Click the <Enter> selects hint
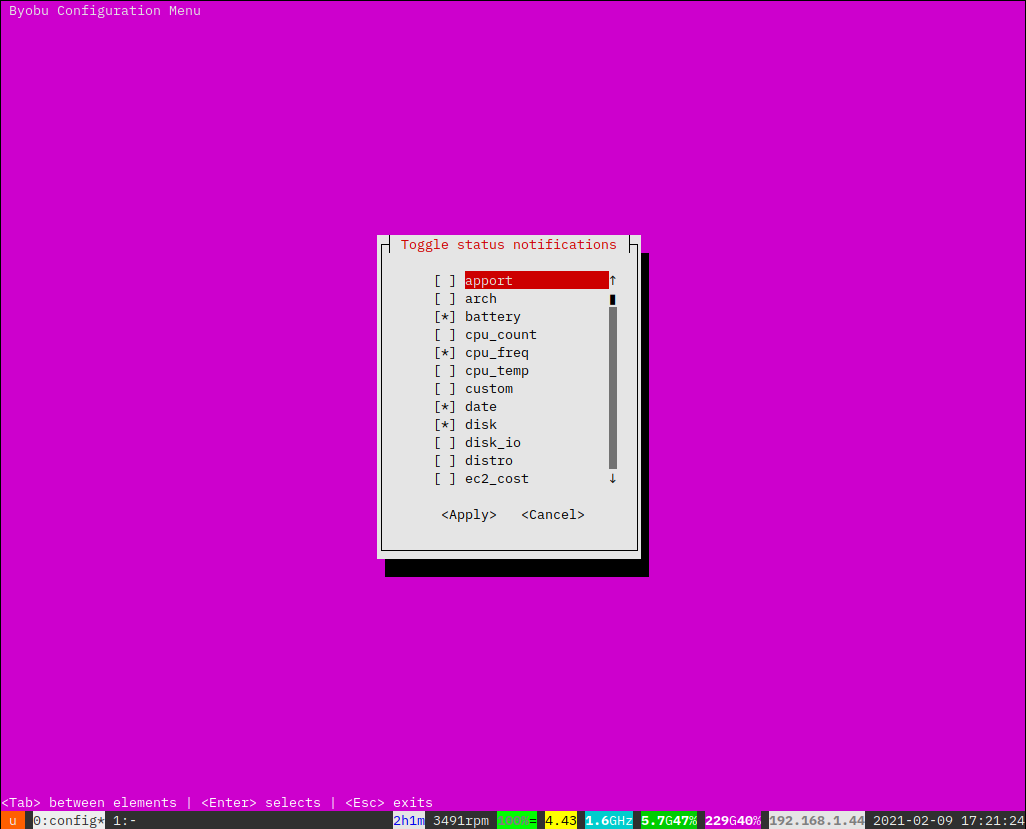1026x829 pixels. point(261,803)
